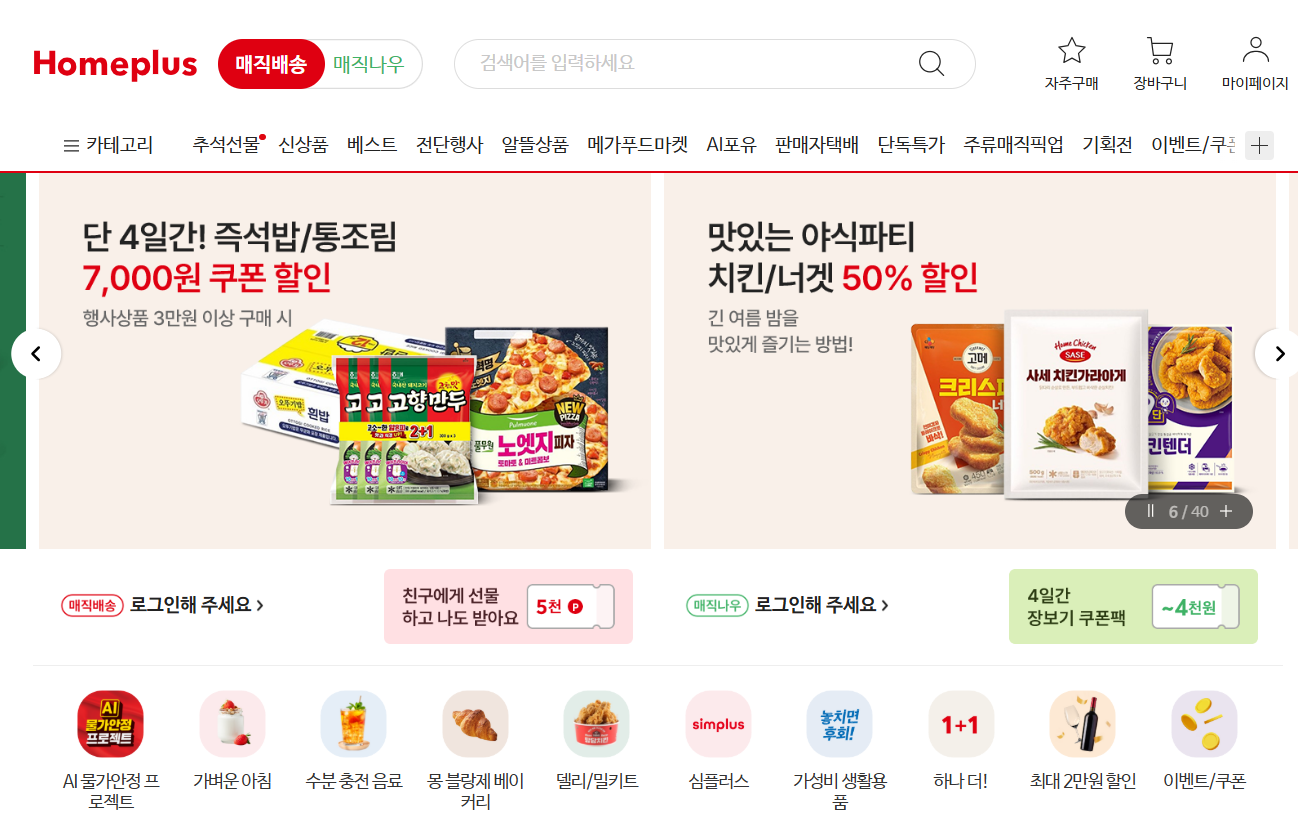Screen dimensions: 1298x823
Task: Expand more navigation items with plus button
Action: coord(1260,146)
